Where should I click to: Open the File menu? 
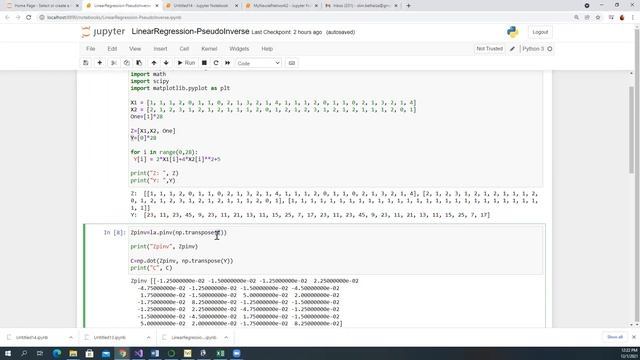[x=91, y=49]
